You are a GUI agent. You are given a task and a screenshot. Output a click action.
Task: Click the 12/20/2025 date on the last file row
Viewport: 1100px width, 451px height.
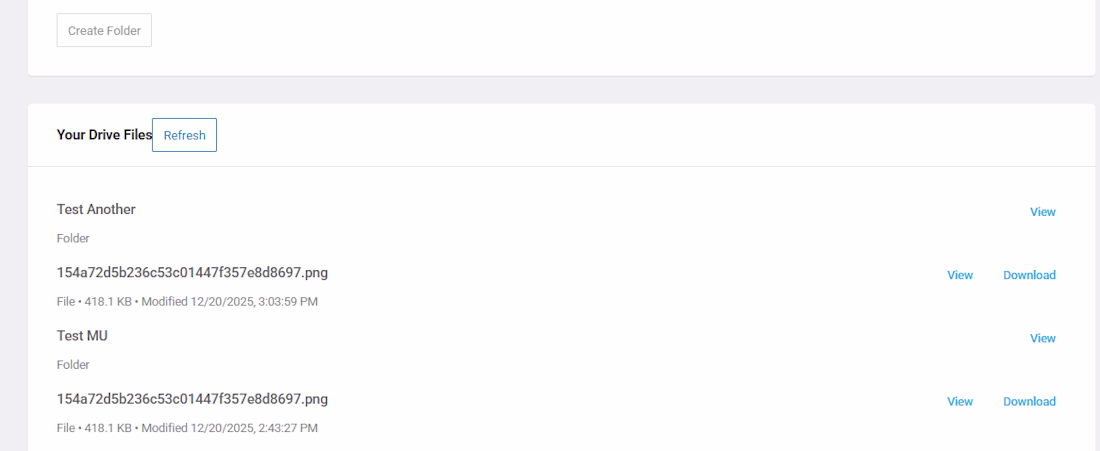(x=219, y=428)
